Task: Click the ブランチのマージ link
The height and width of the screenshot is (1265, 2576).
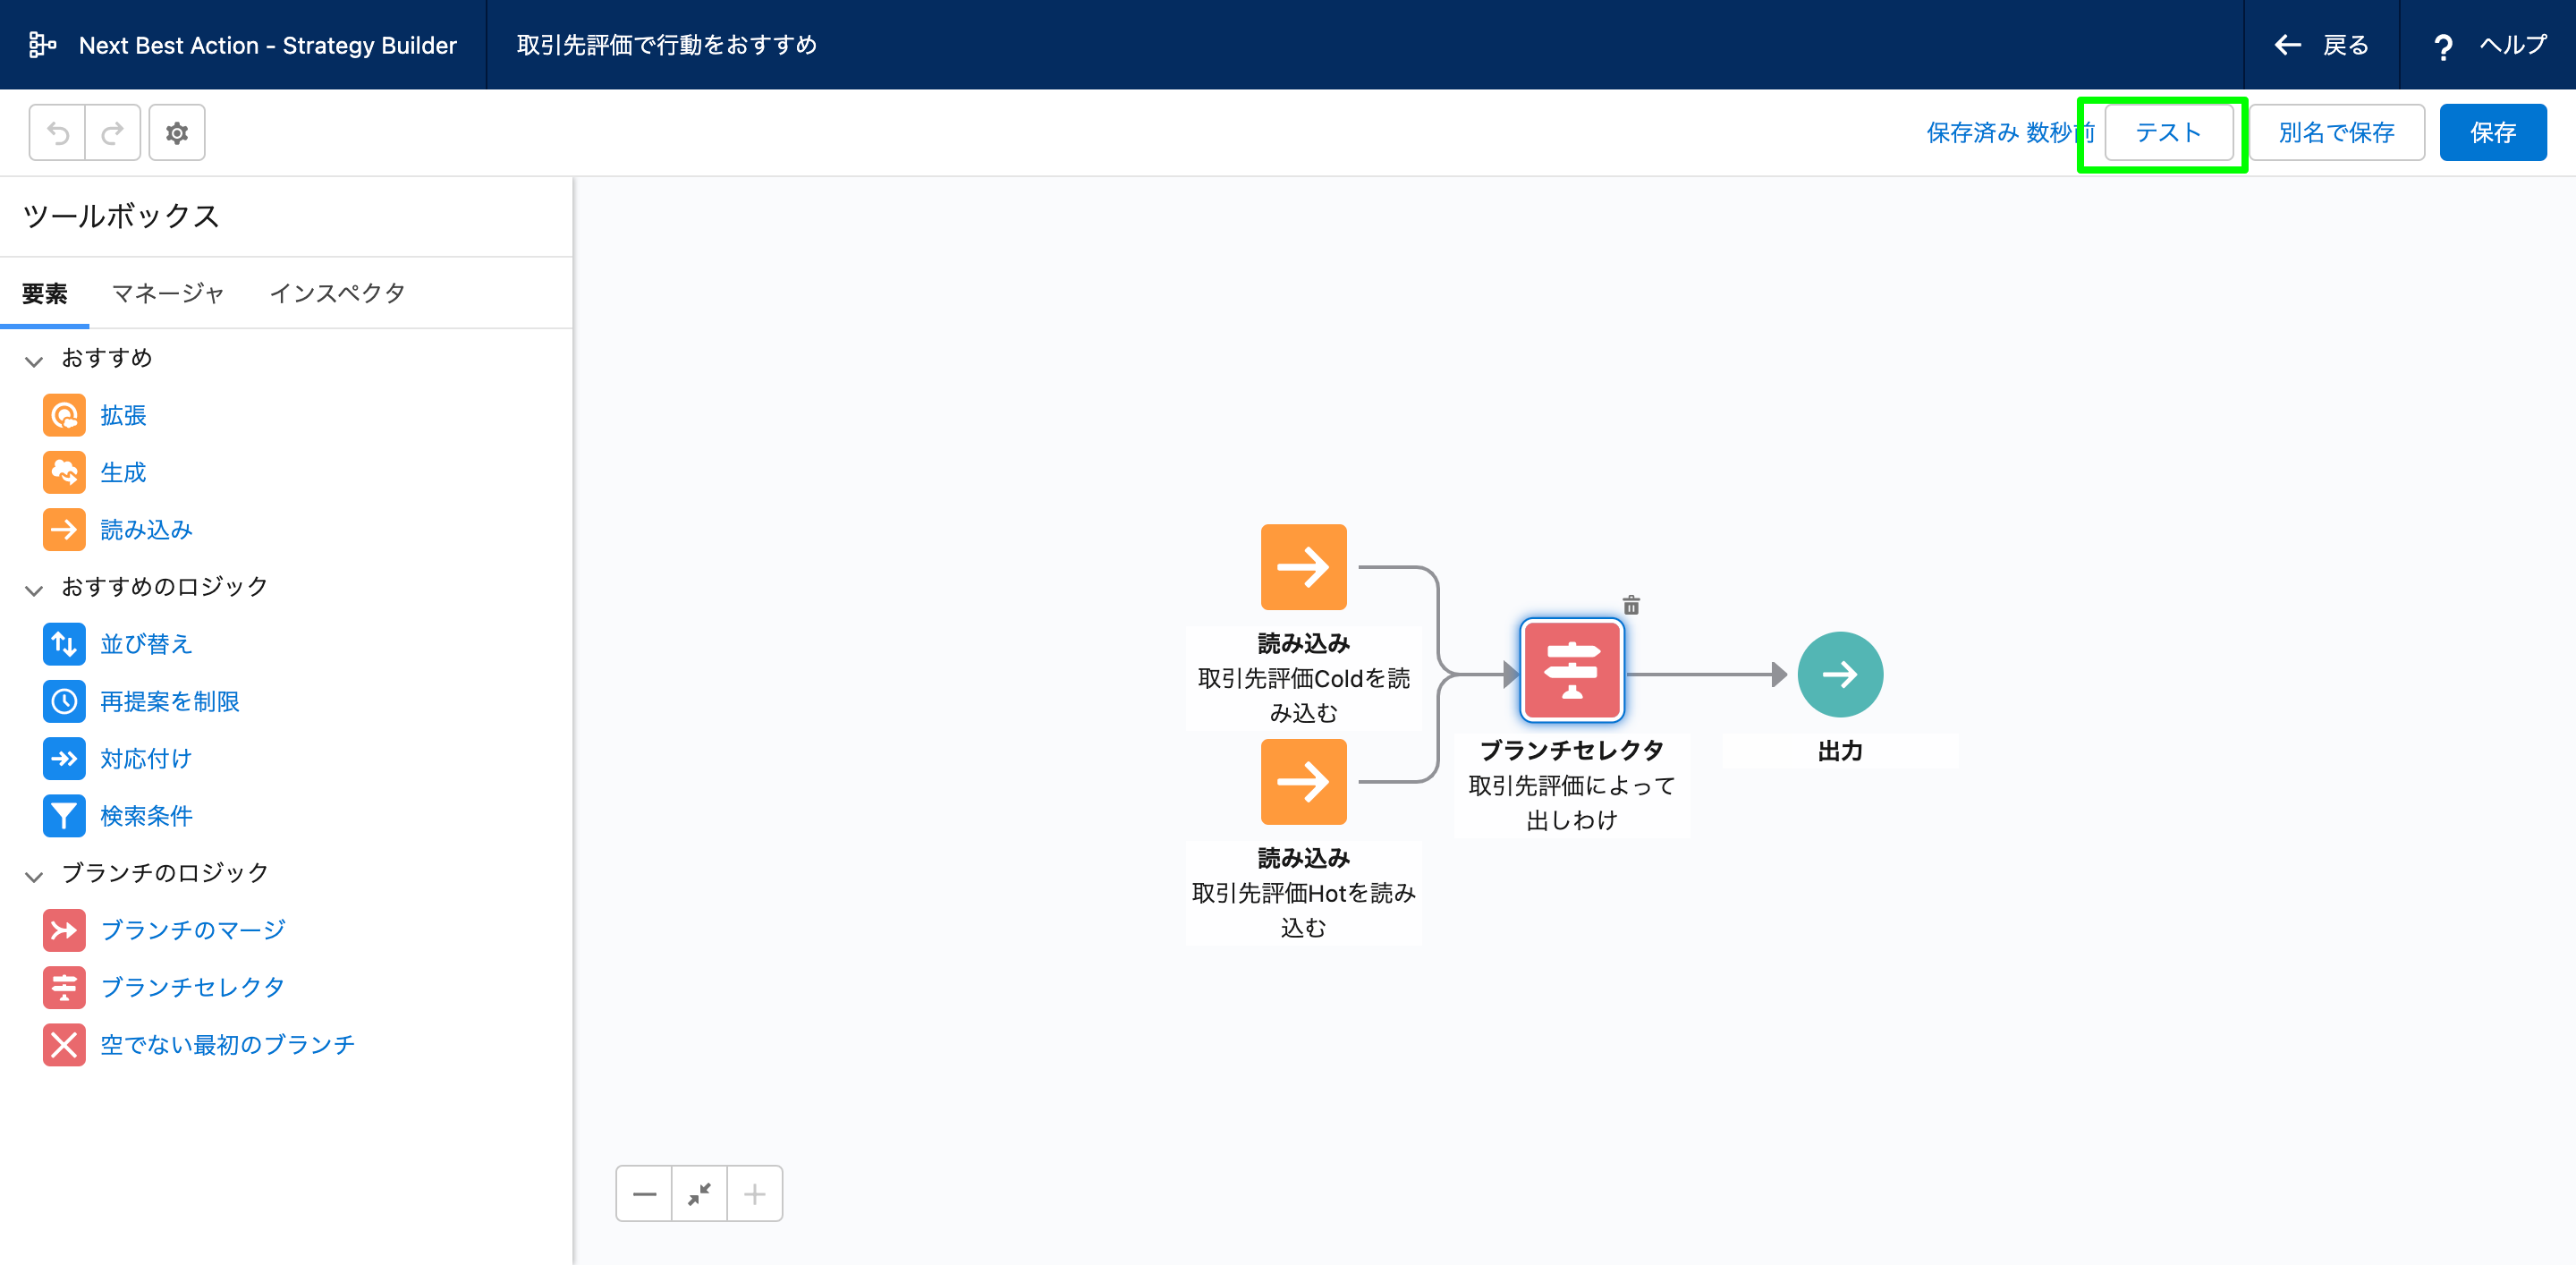Action: 193,930
